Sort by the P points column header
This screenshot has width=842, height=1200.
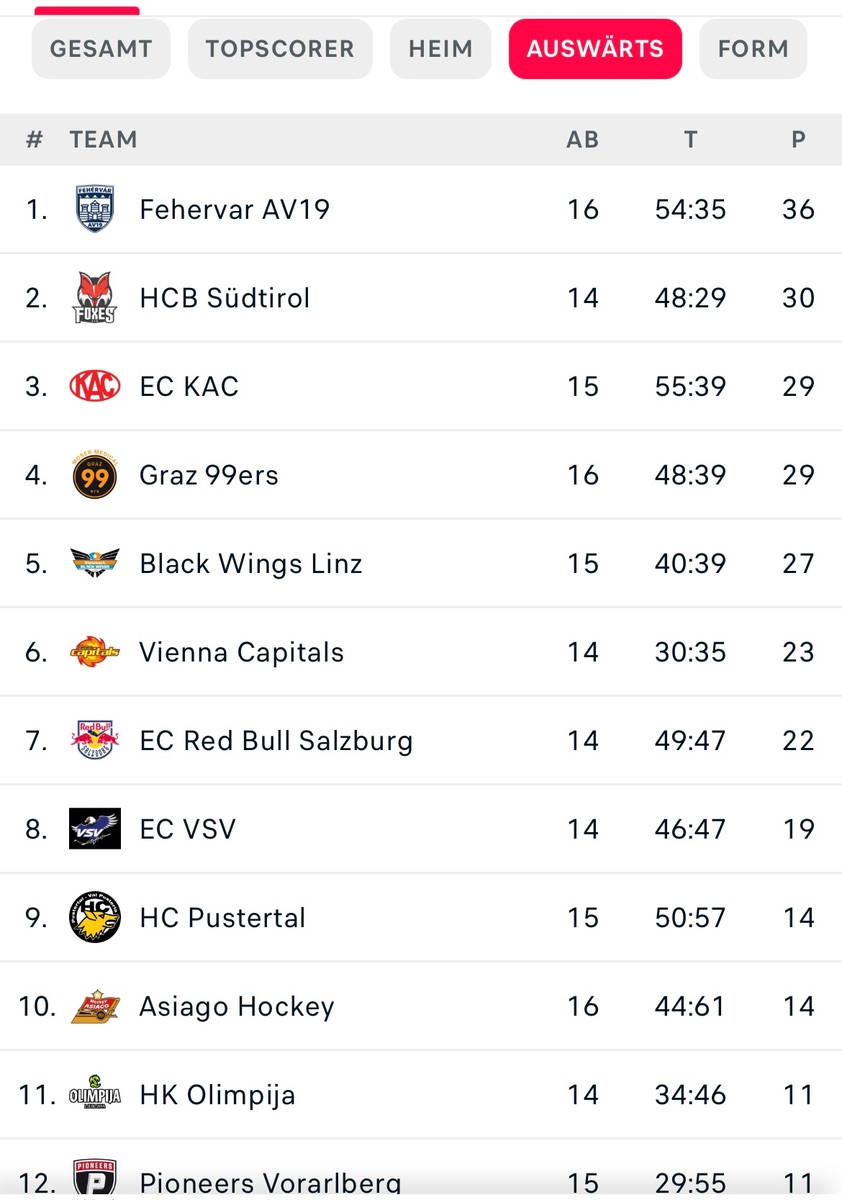point(798,140)
